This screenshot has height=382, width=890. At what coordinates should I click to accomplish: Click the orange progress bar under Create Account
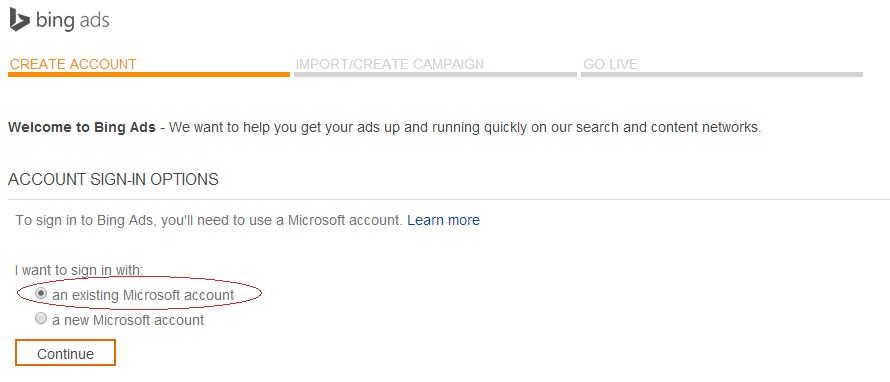click(x=149, y=74)
